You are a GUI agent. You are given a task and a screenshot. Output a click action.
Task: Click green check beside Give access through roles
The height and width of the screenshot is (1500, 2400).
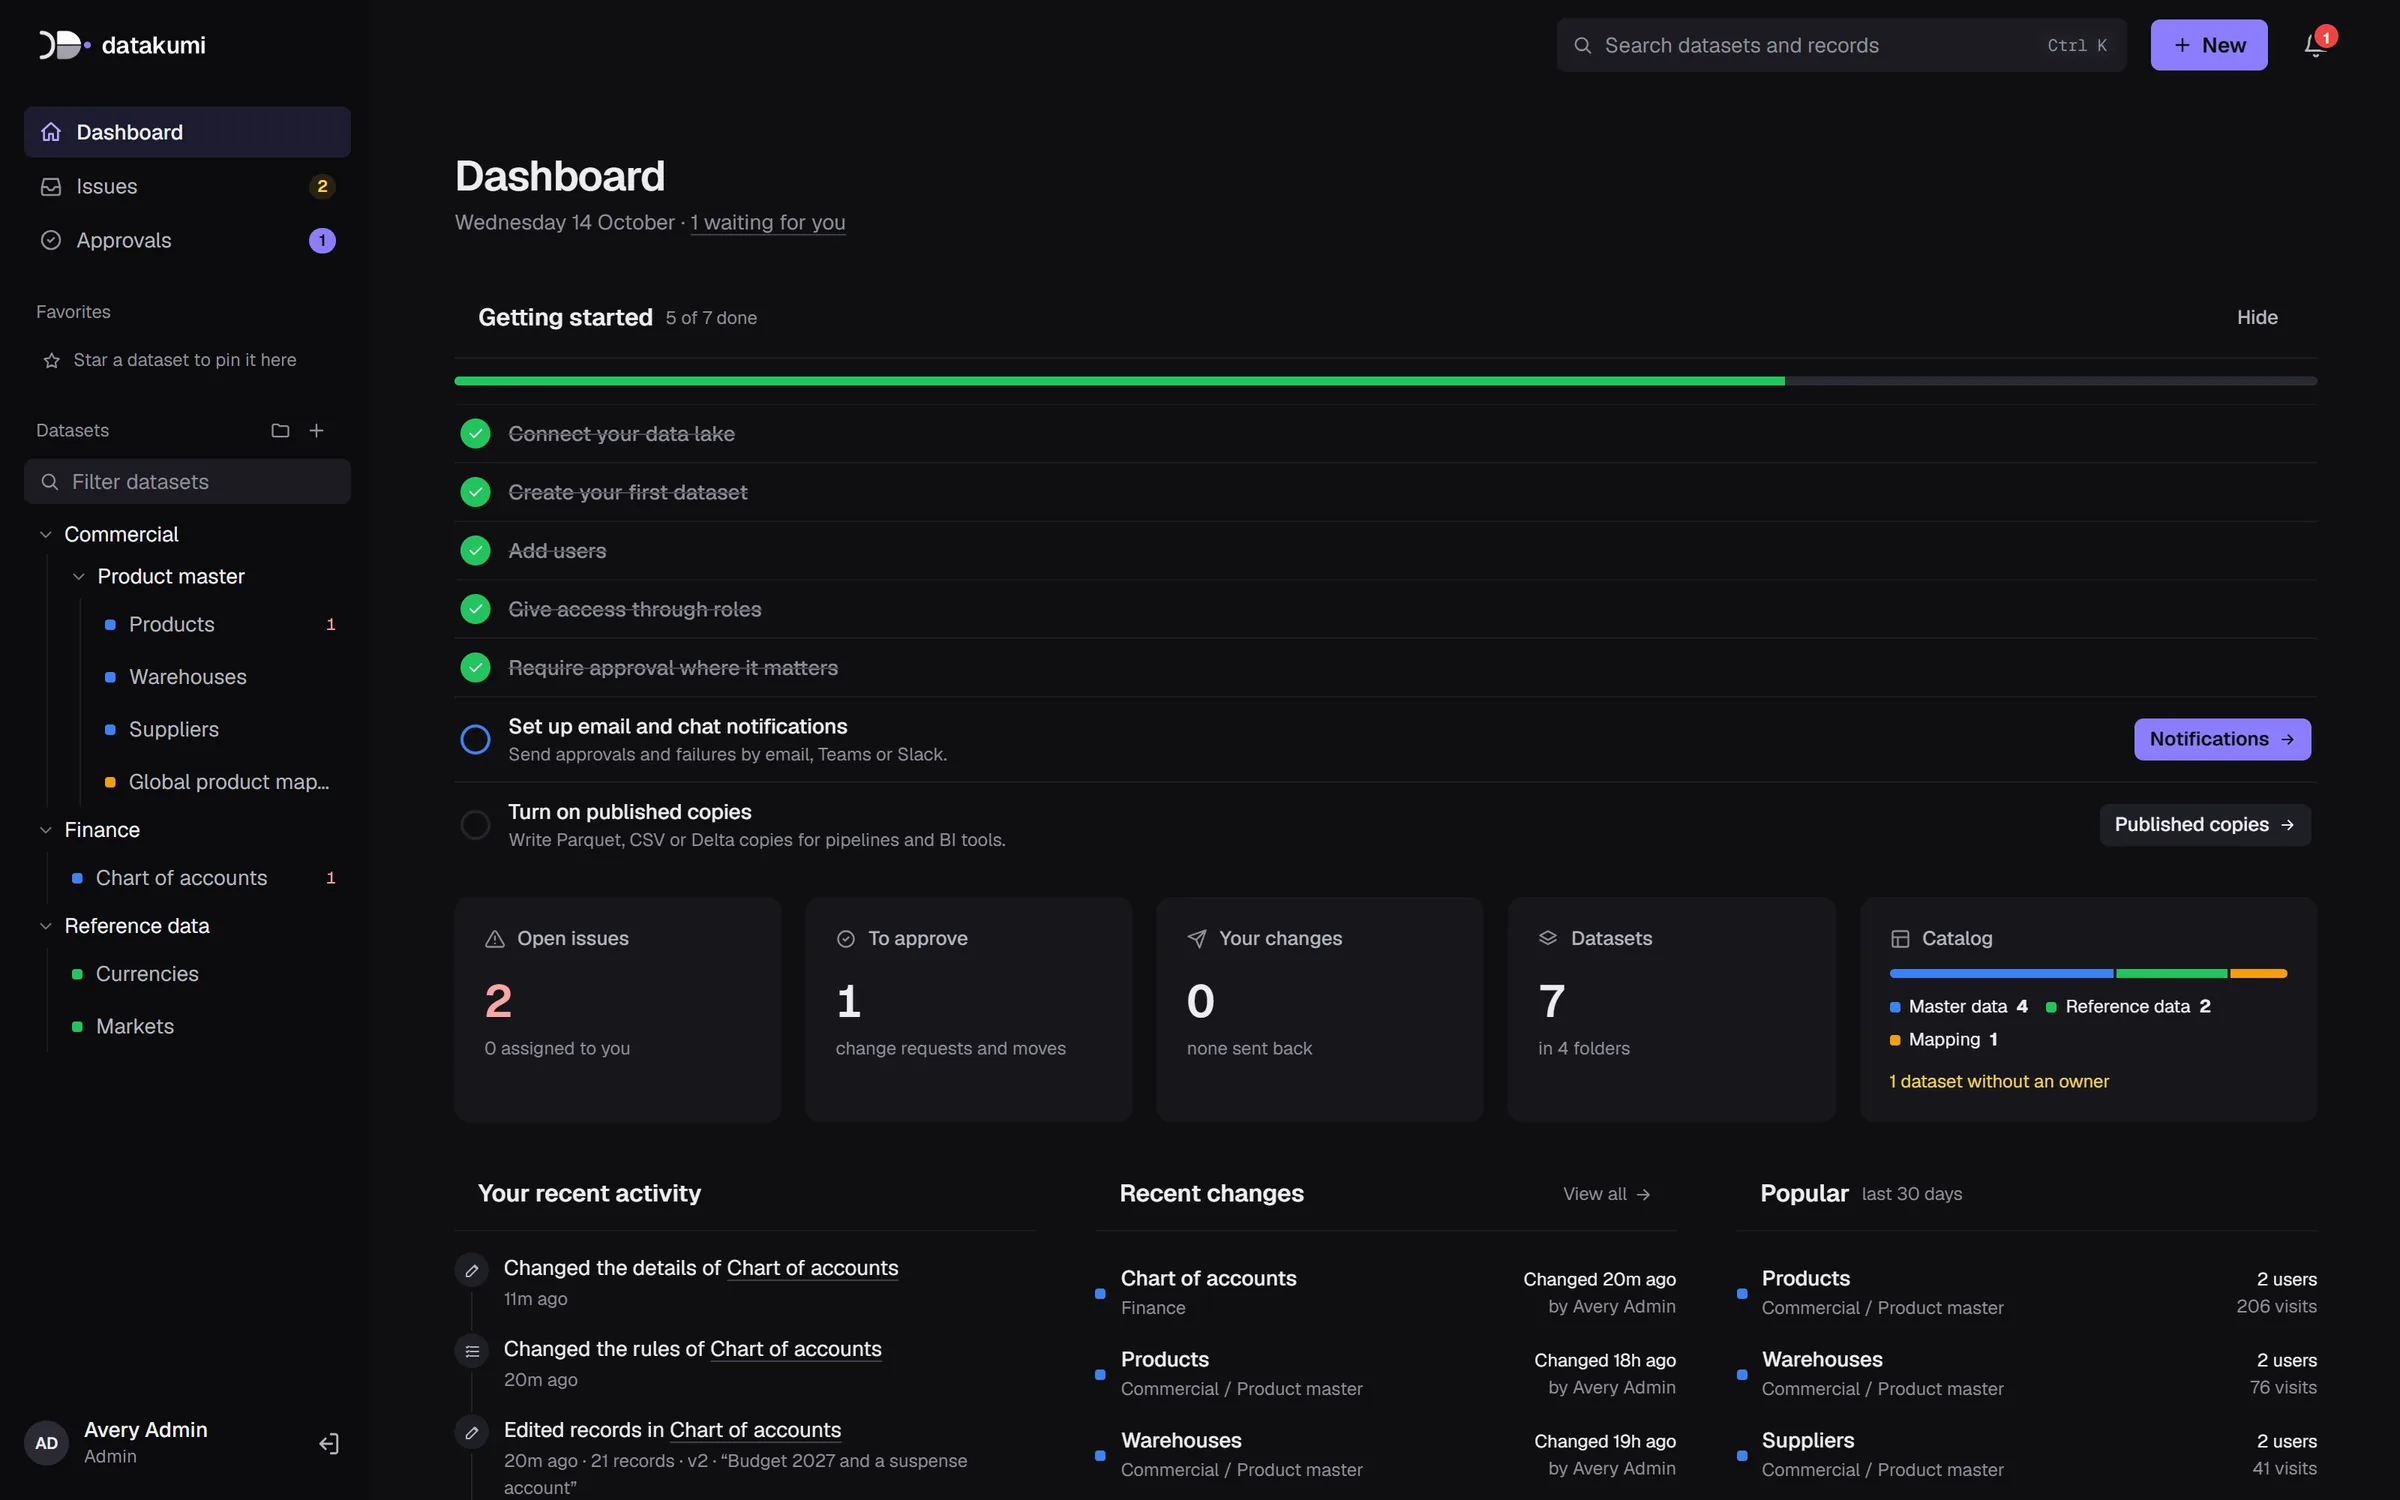click(x=475, y=609)
